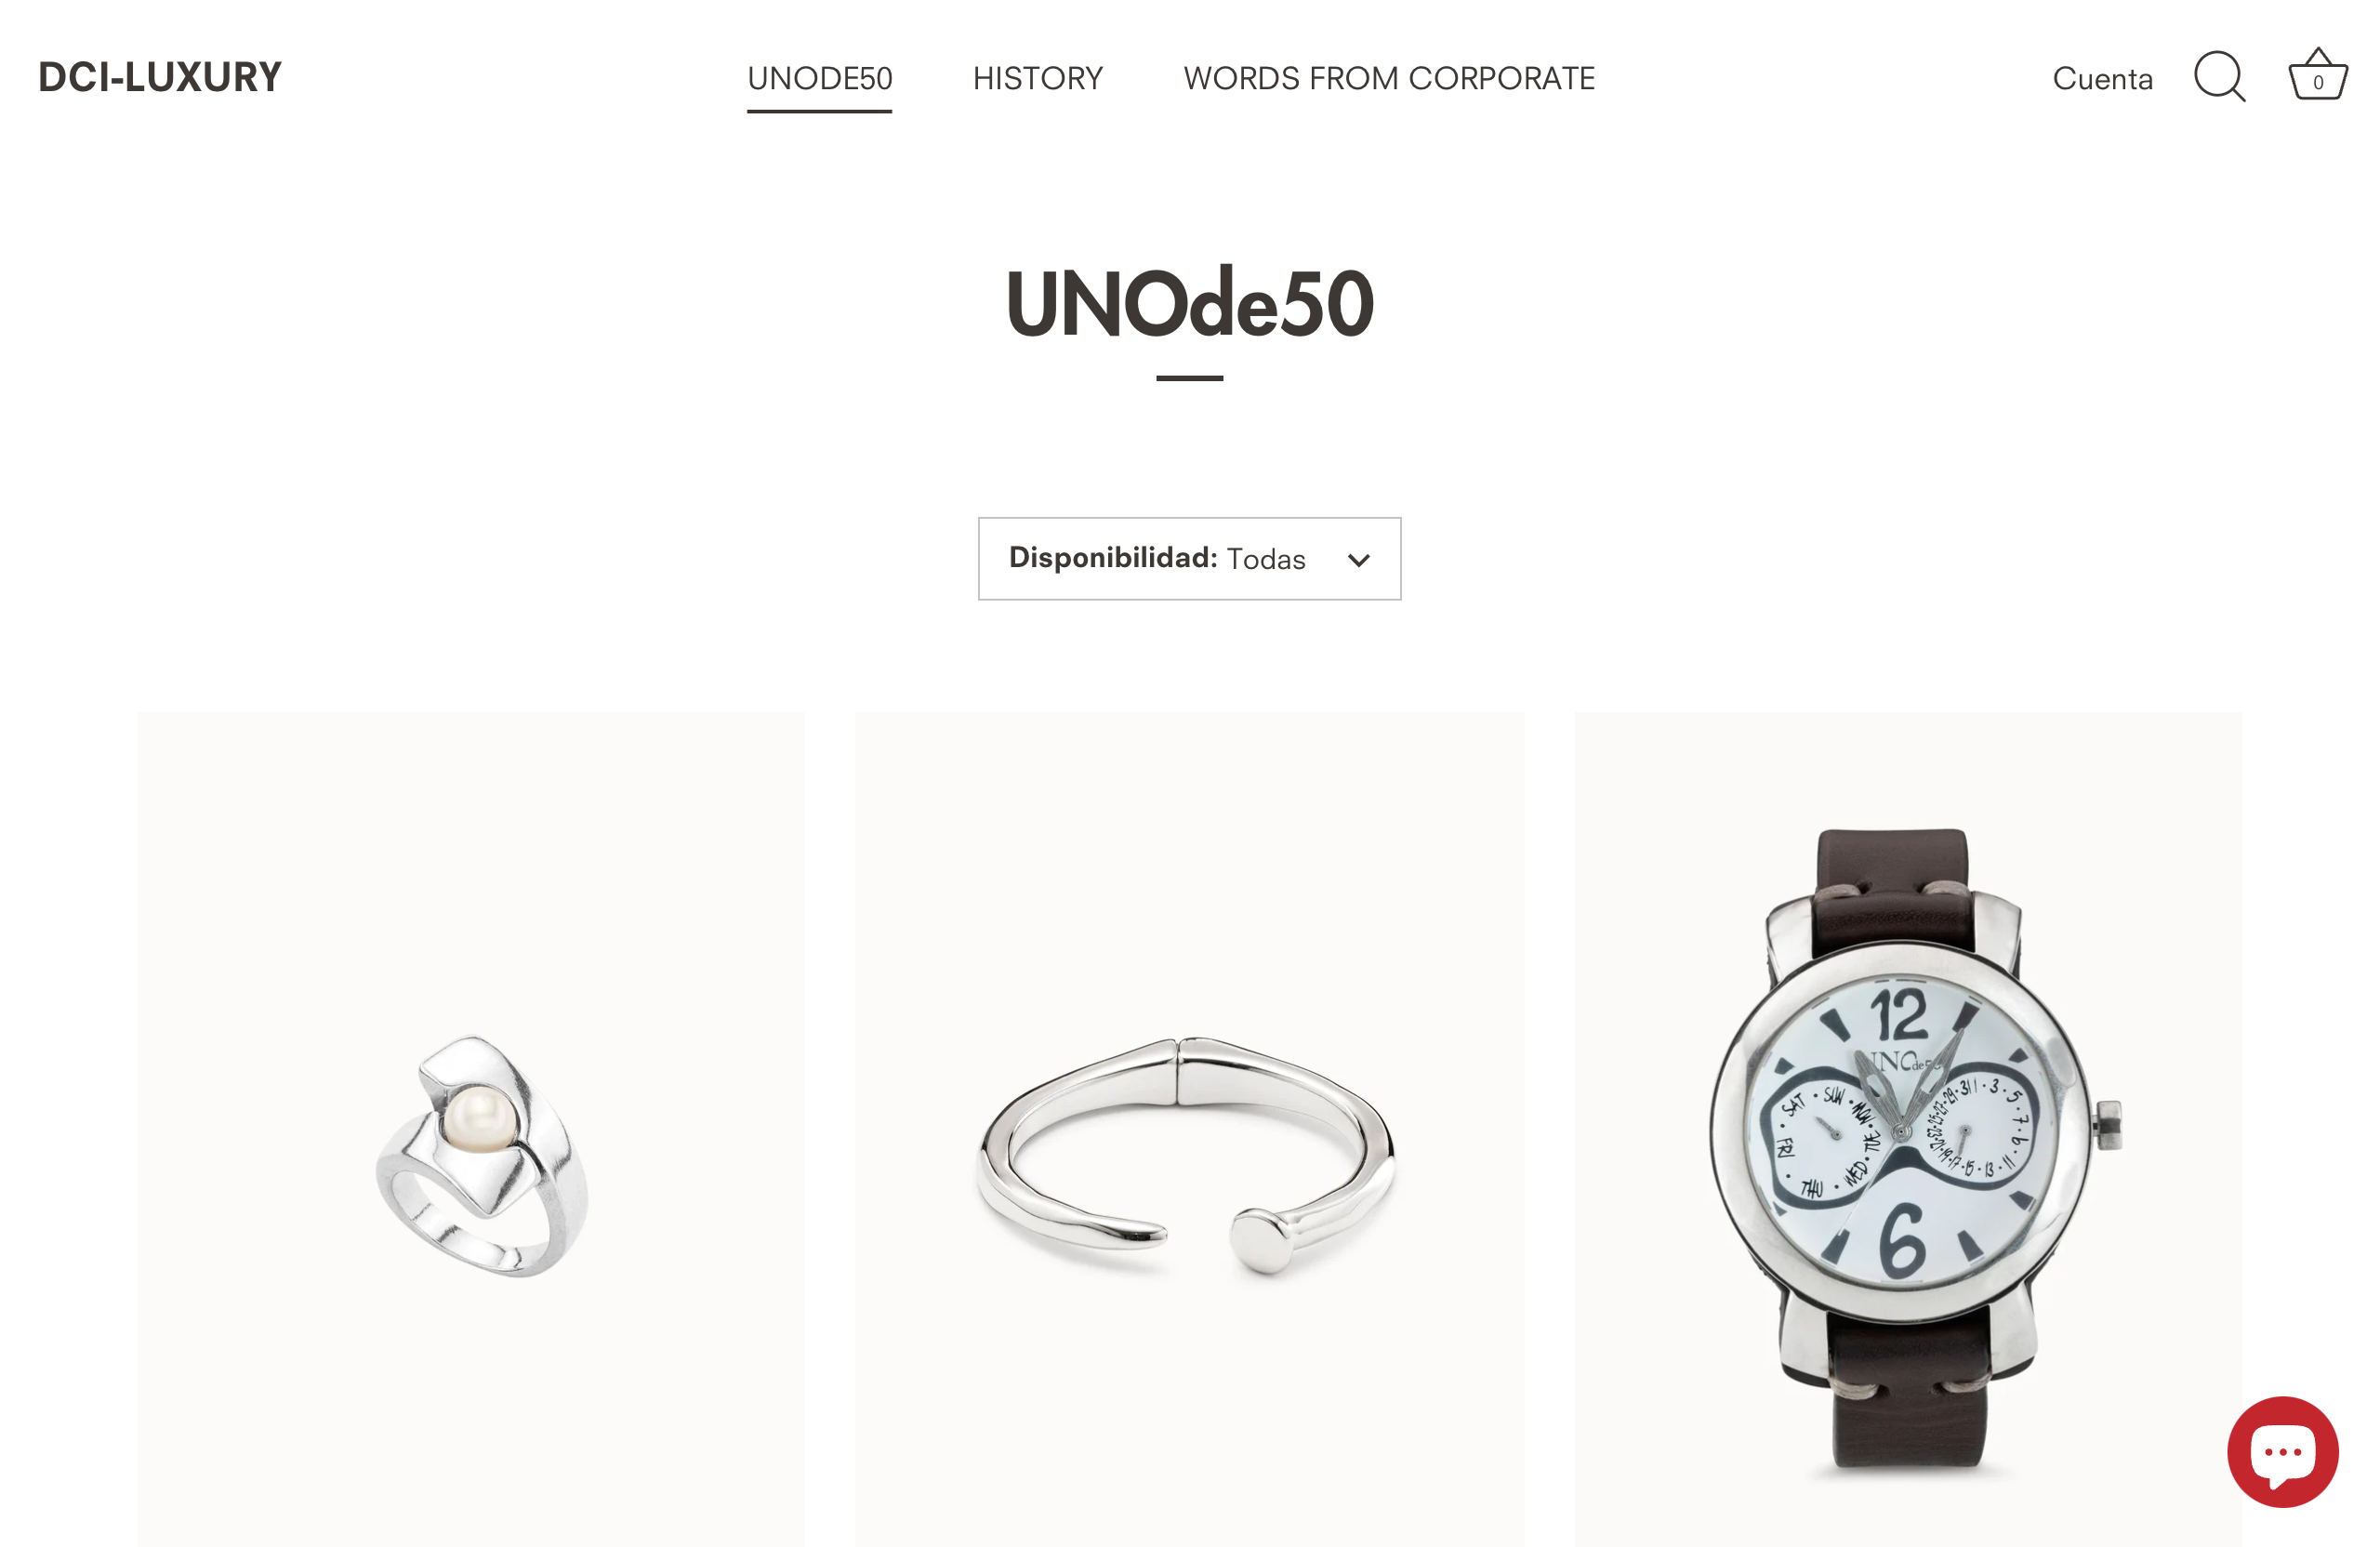Screen dimensions: 2380x1547
Task: Open the pearl ring product image
Action: (471, 1129)
